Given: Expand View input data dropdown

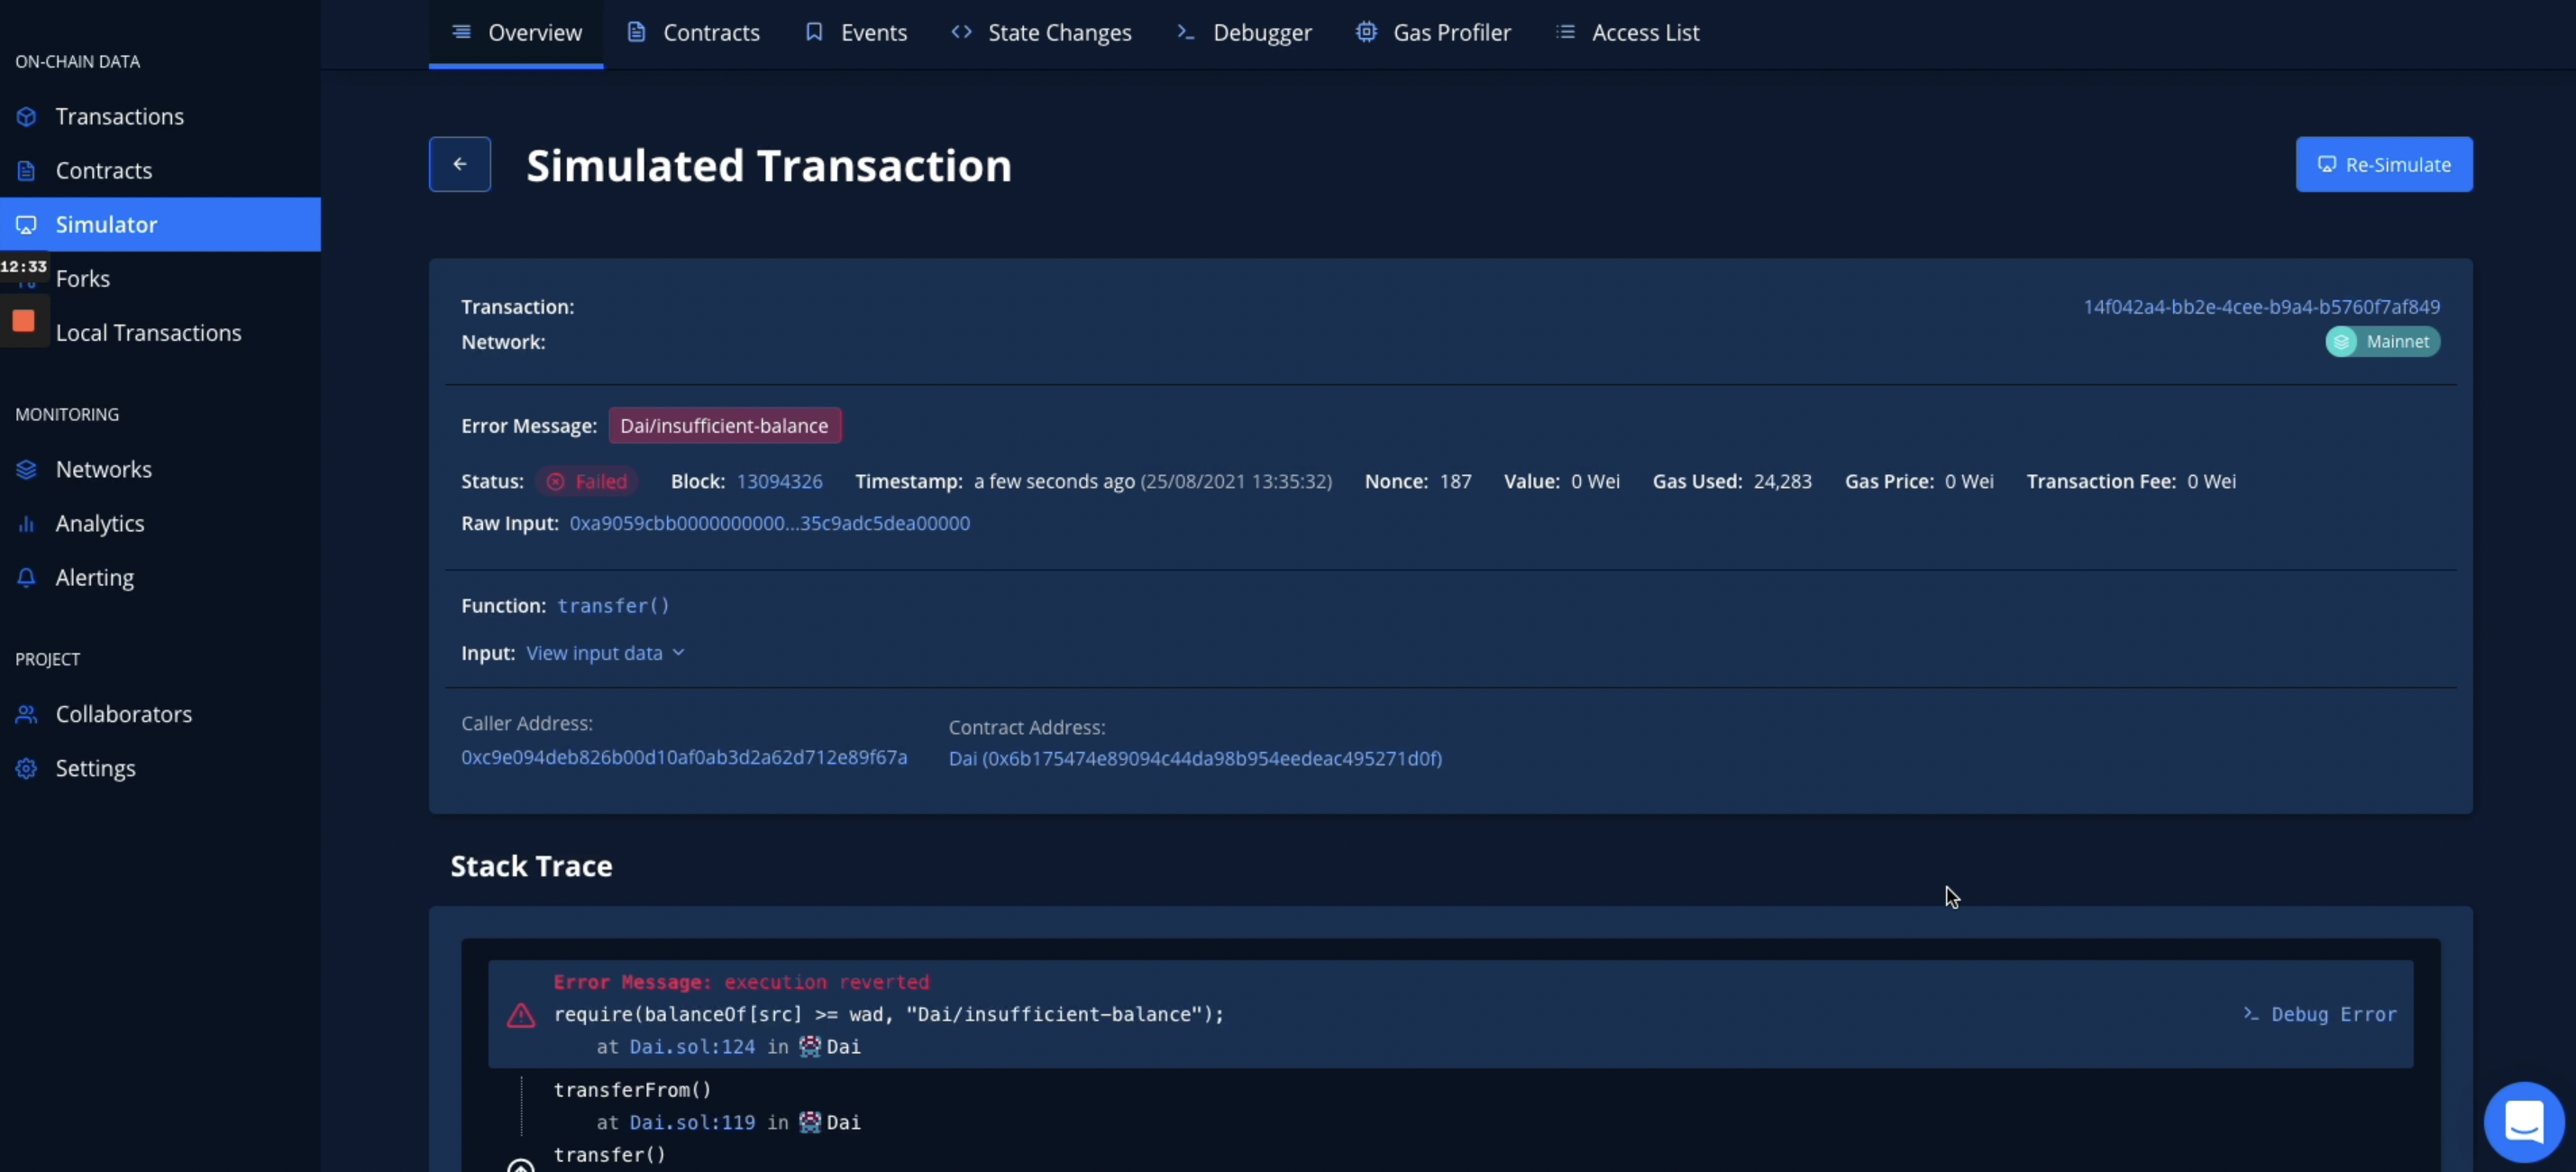Looking at the screenshot, I should click(x=605, y=653).
